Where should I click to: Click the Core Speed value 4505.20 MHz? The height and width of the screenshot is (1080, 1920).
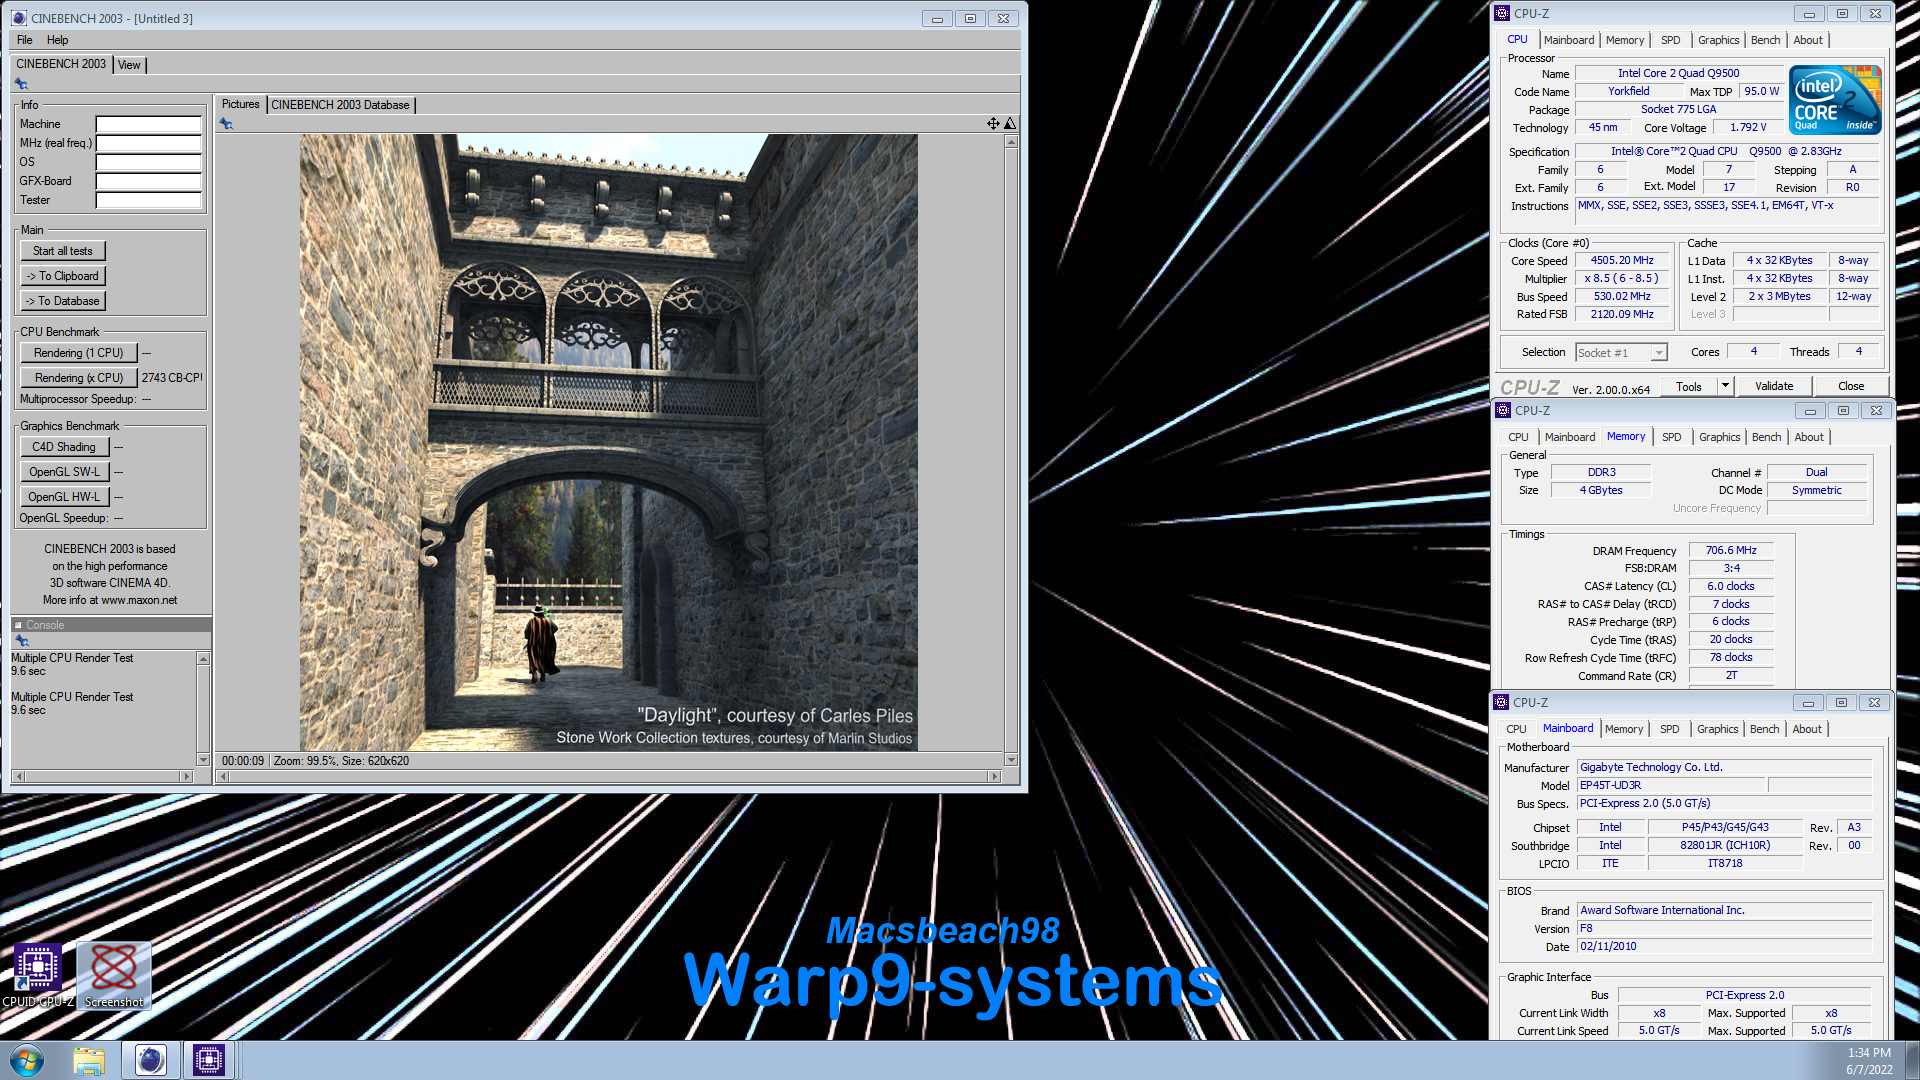click(1622, 261)
